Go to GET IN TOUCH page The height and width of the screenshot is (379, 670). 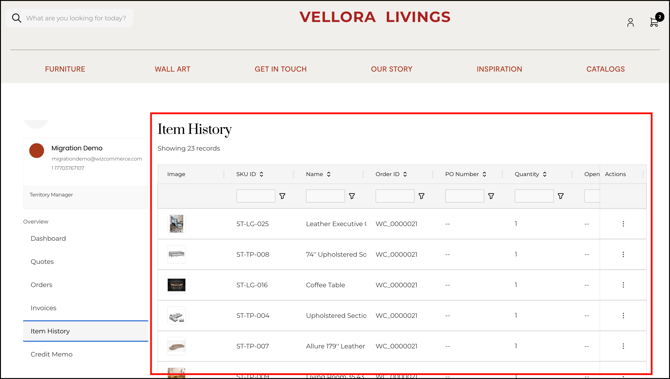click(281, 69)
